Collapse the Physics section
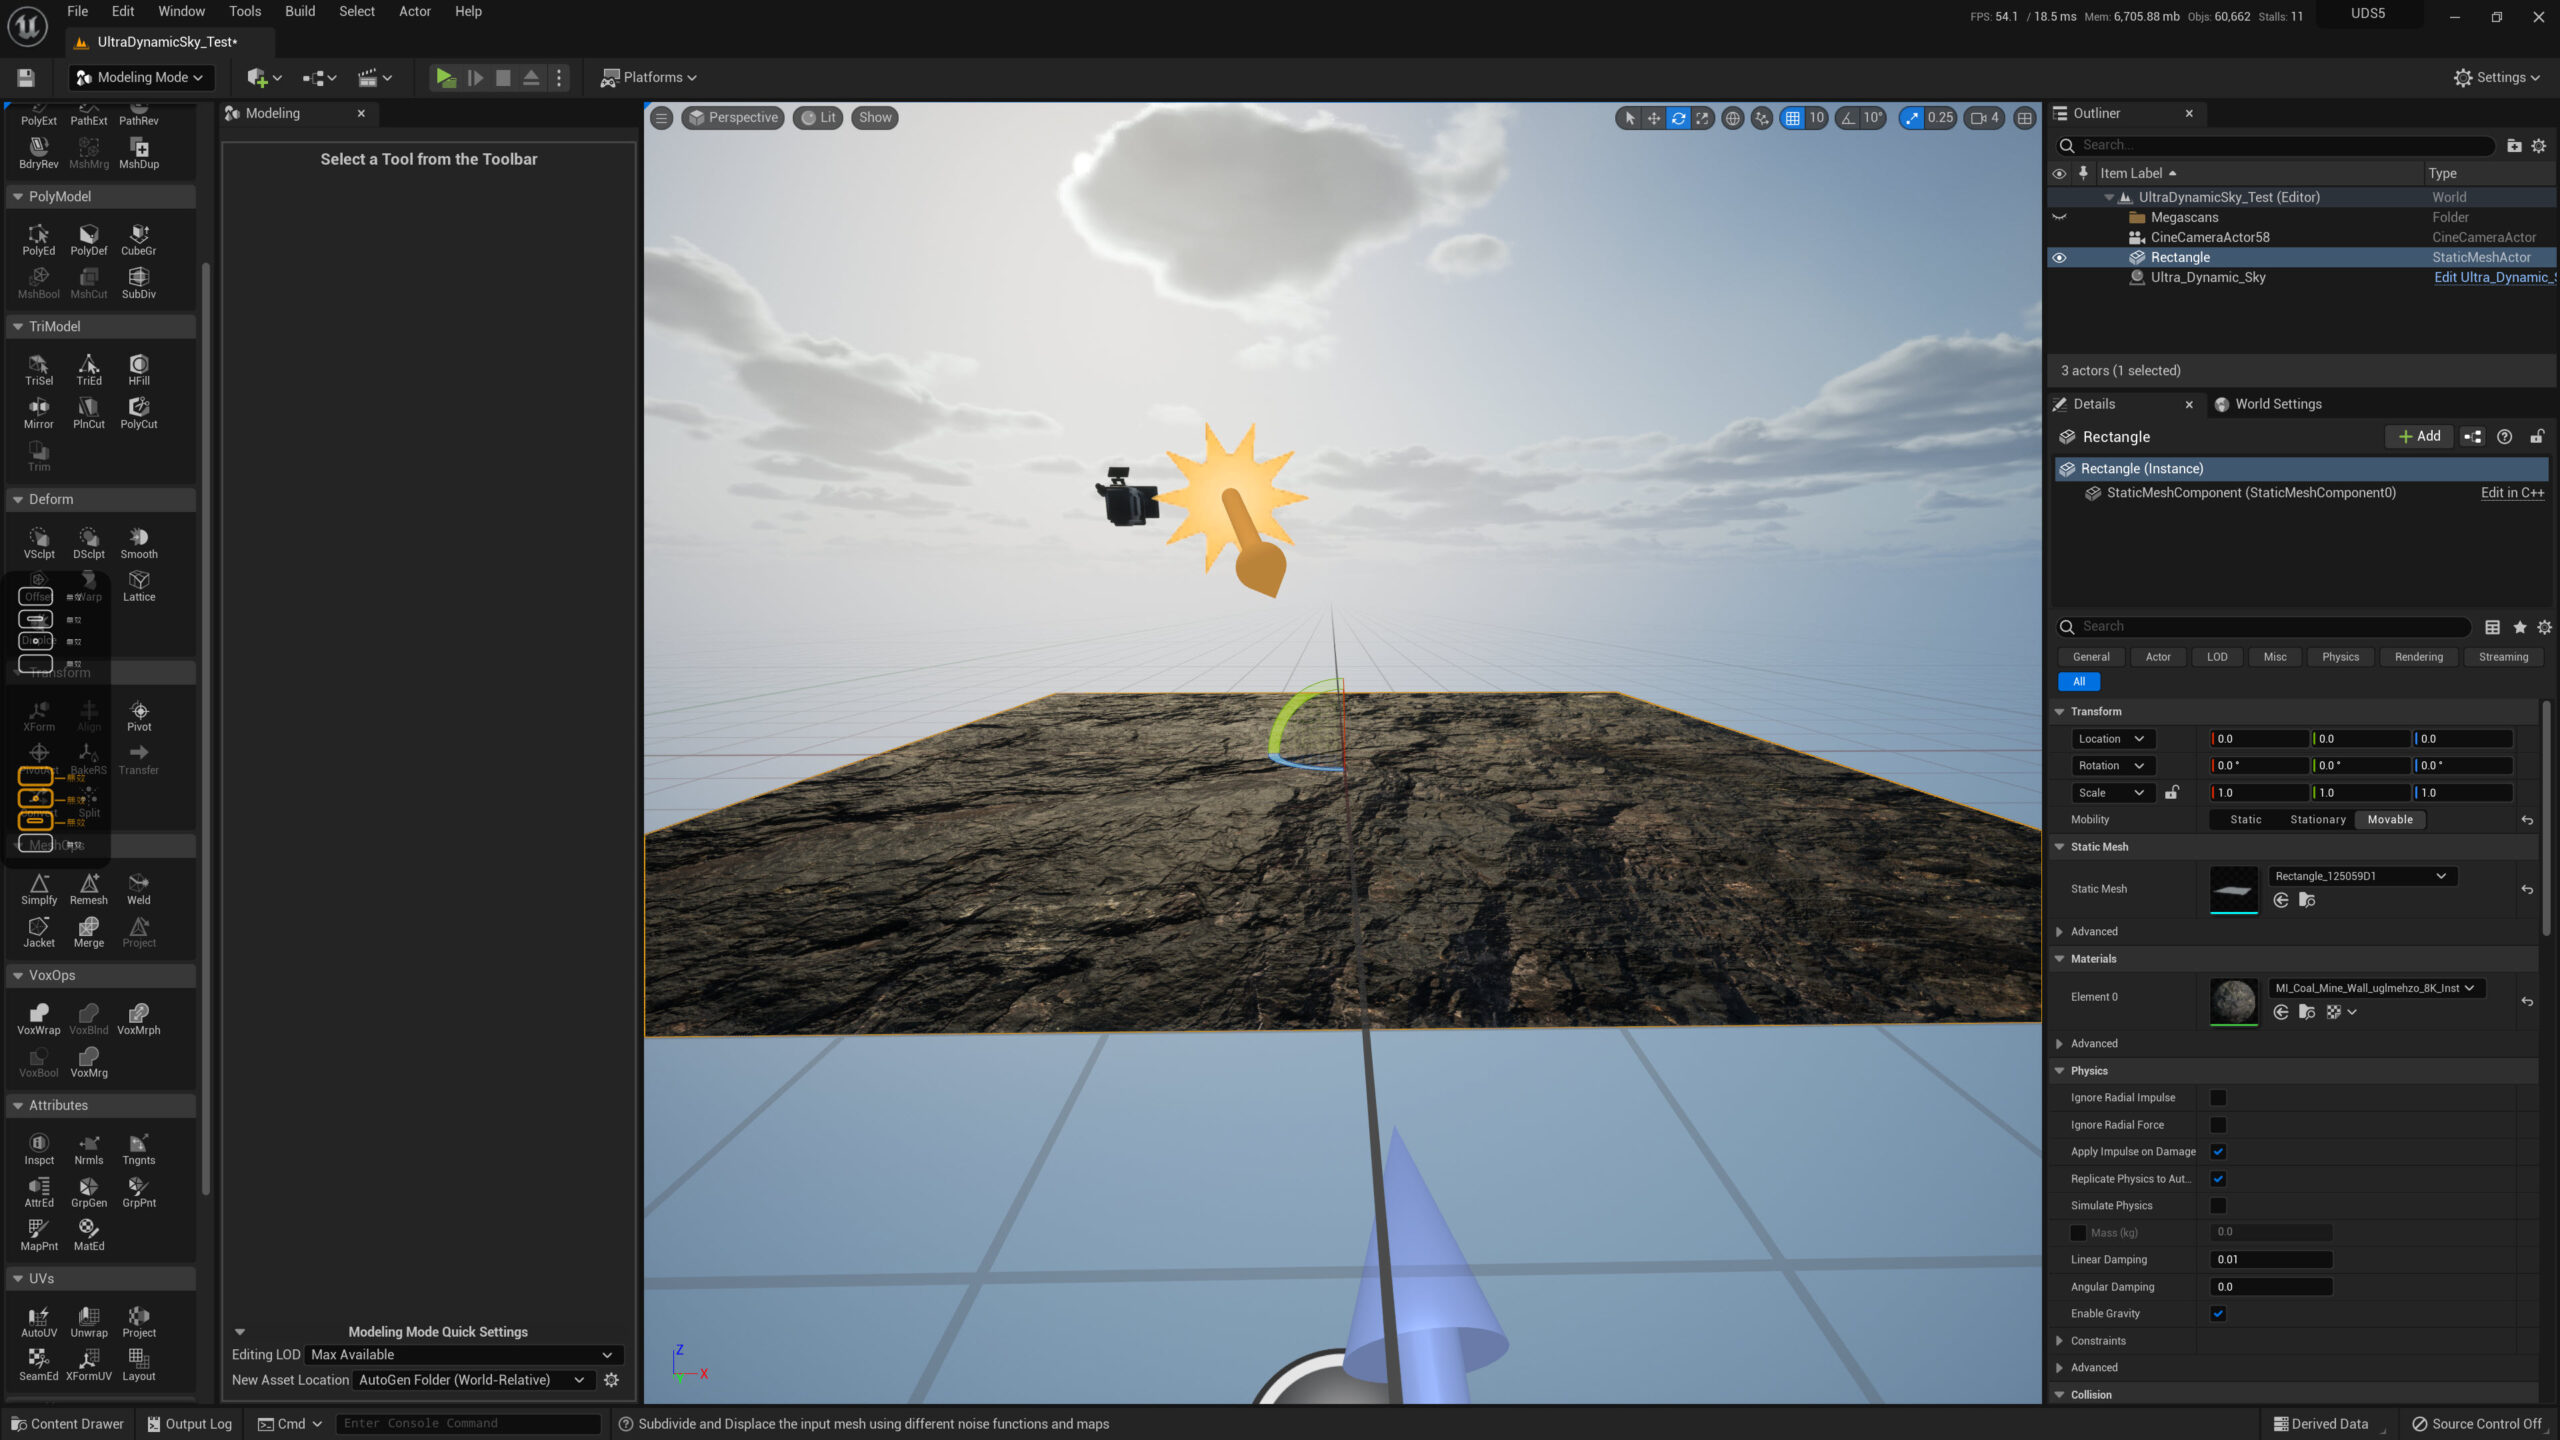This screenshot has width=2560, height=1440. (x=2060, y=1071)
